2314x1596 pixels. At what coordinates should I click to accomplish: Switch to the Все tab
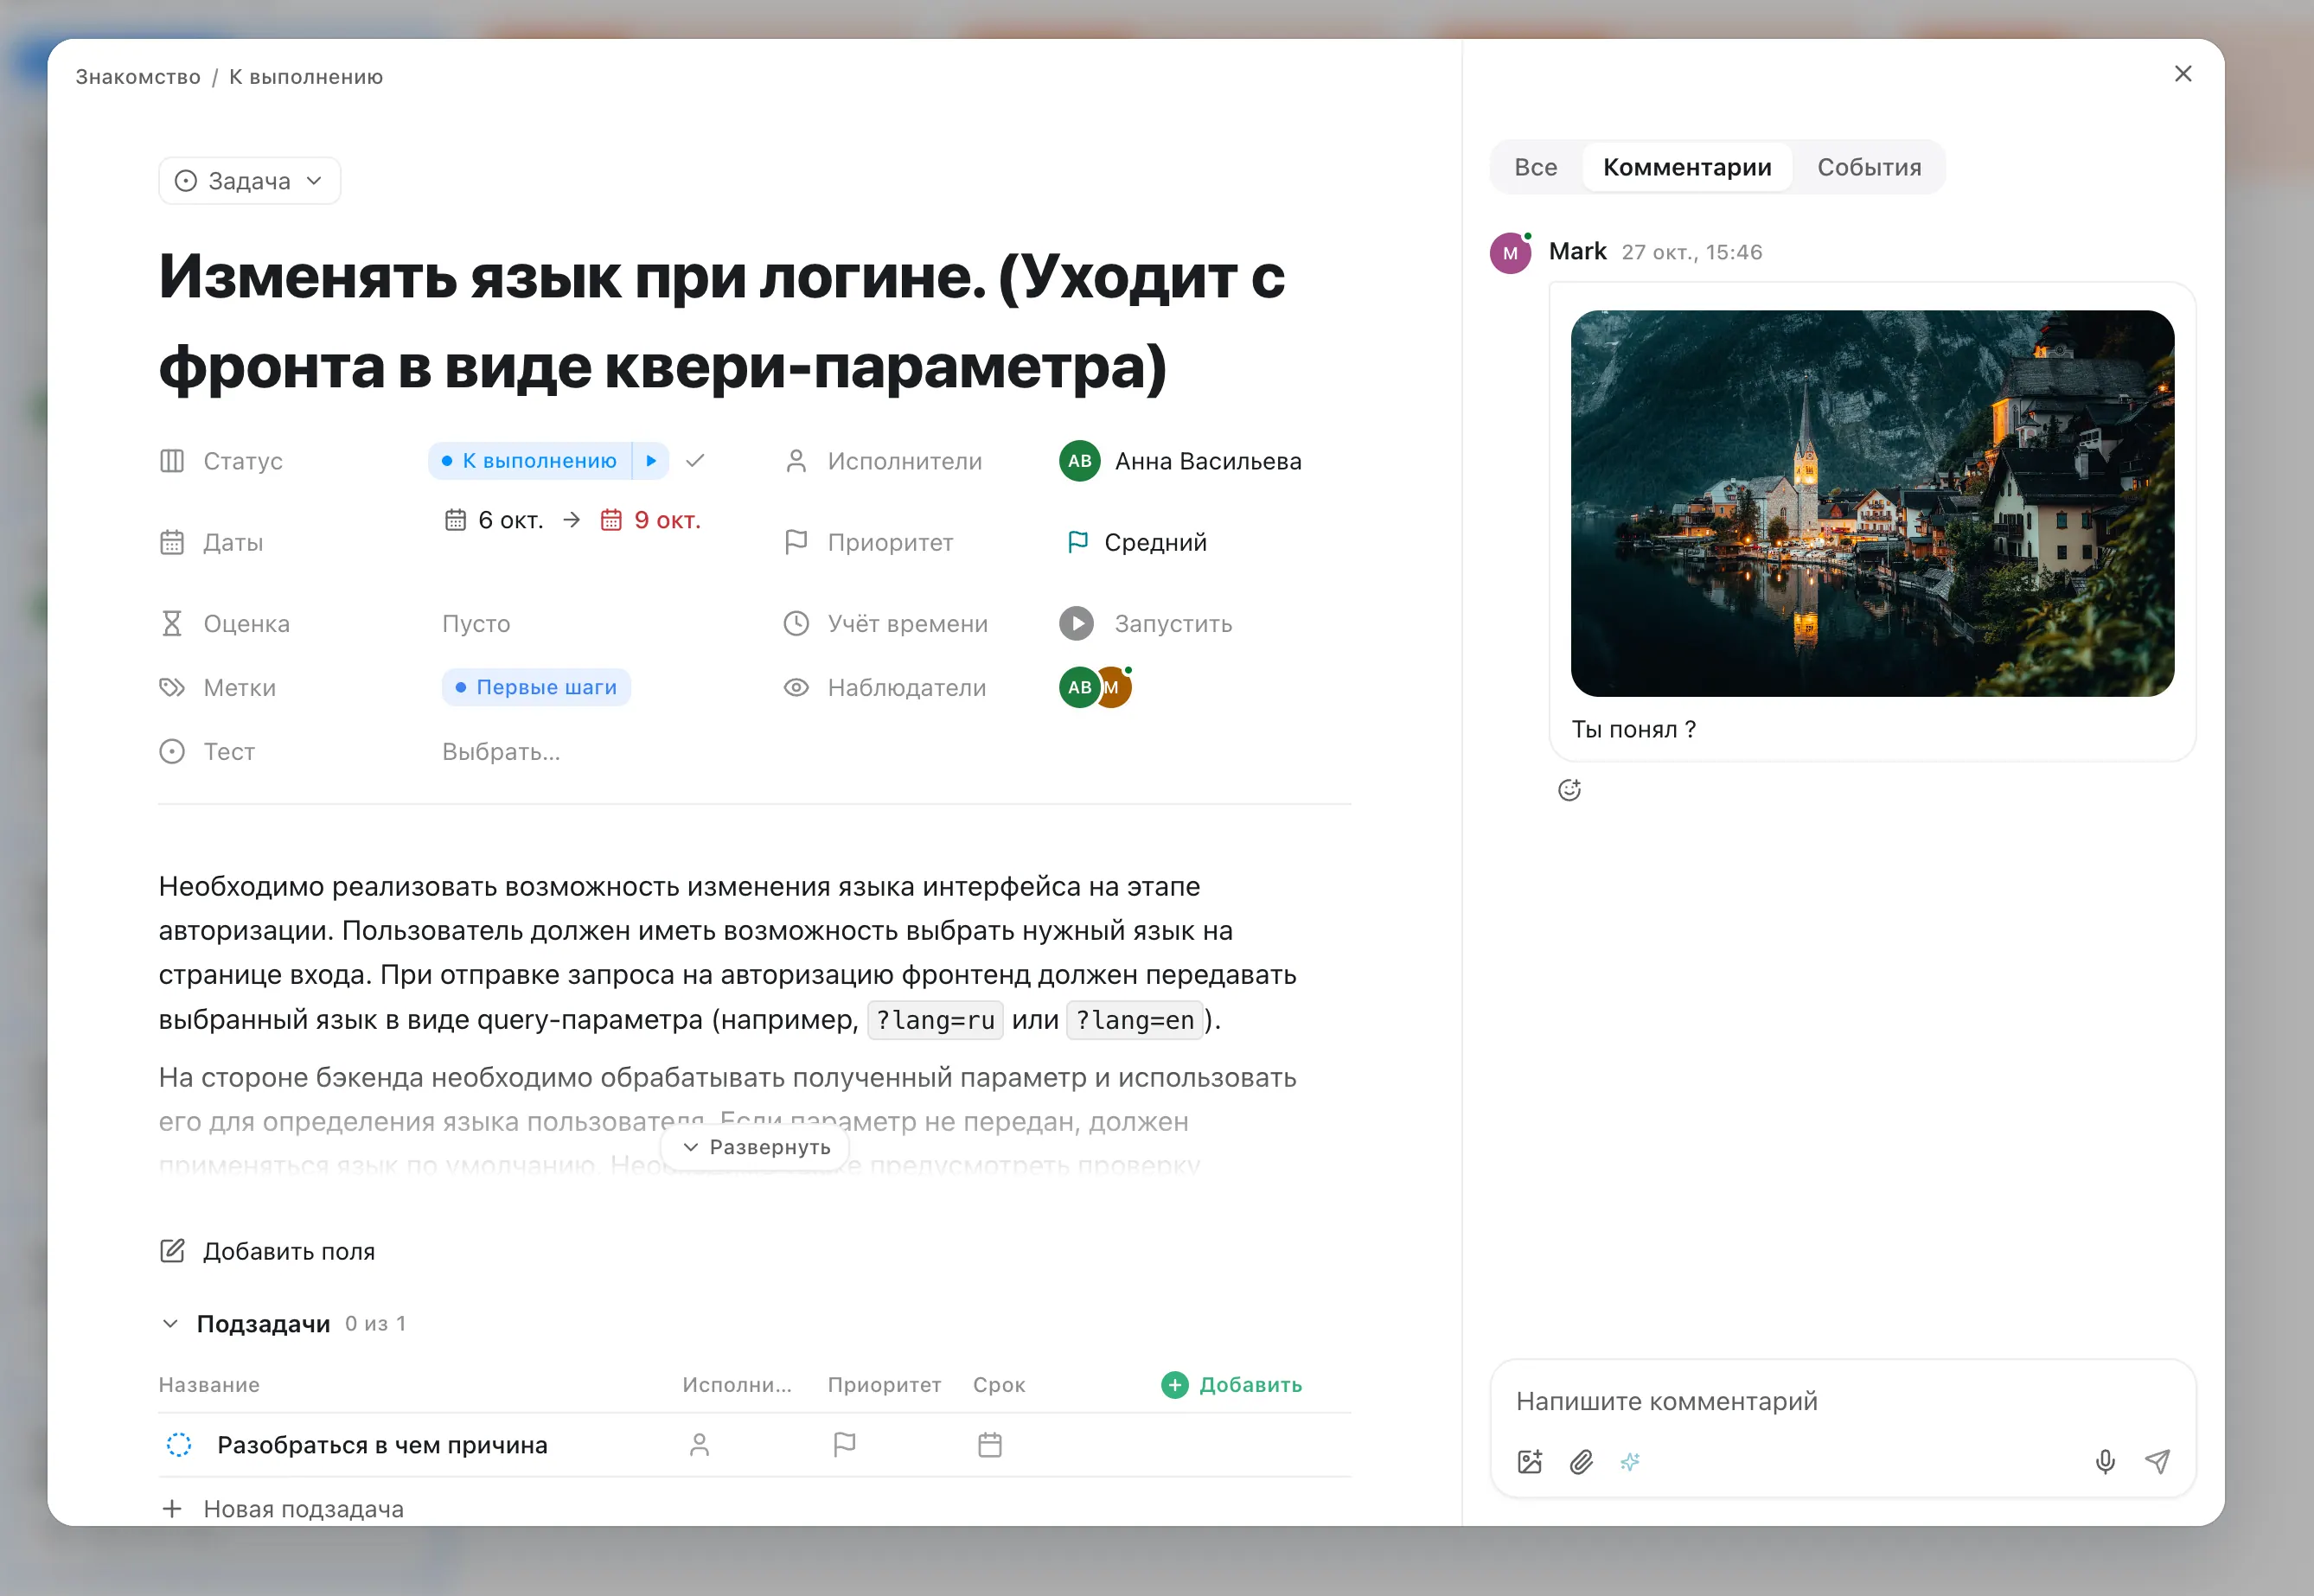(1535, 167)
